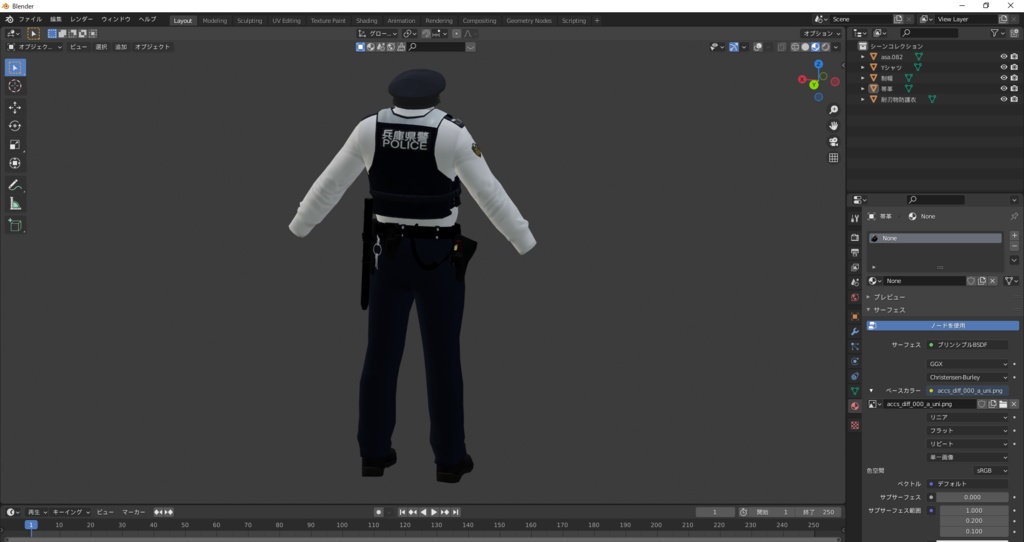Open the Object Data properties tab
Screen dimensions: 1024x542
tap(855, 391)
